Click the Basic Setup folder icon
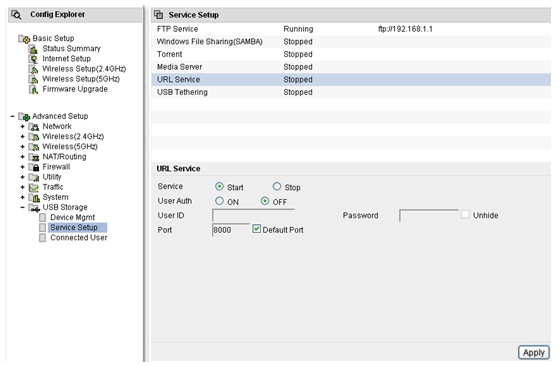 click(x=24, y=39)
